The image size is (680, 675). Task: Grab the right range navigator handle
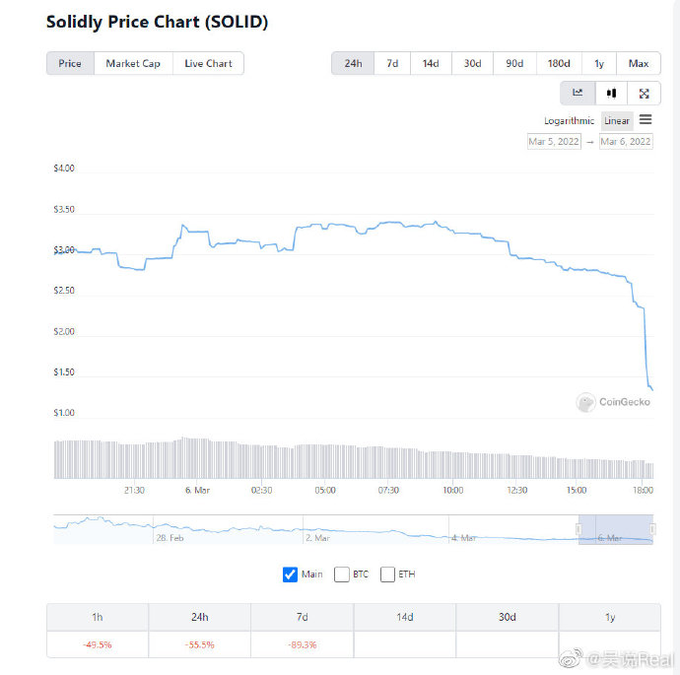tap(653, 529)
